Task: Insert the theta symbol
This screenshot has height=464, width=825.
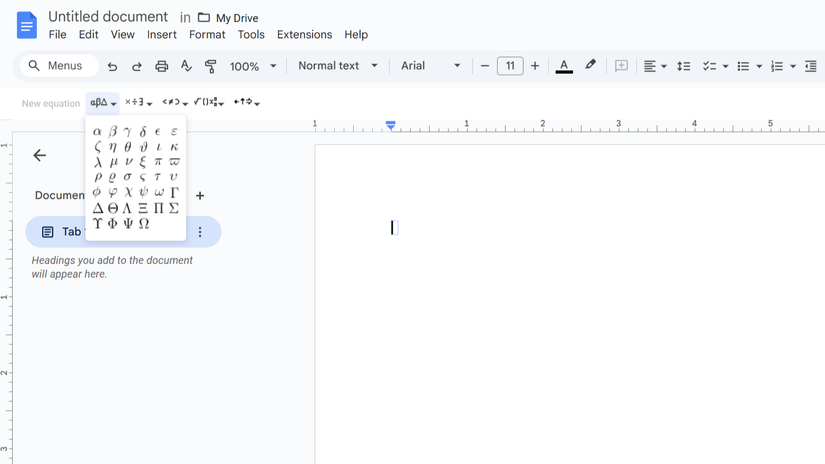Action: [128, 147]
